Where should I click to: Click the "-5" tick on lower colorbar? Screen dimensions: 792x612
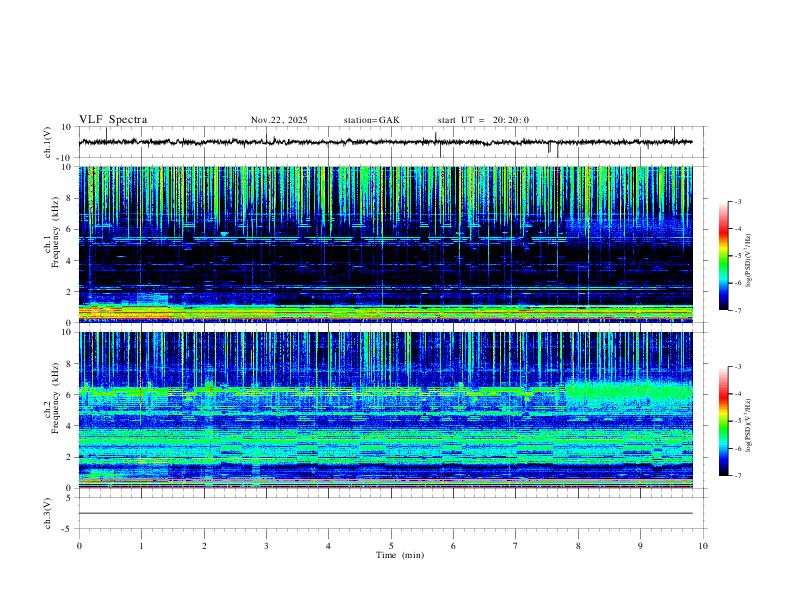[737, 421]
